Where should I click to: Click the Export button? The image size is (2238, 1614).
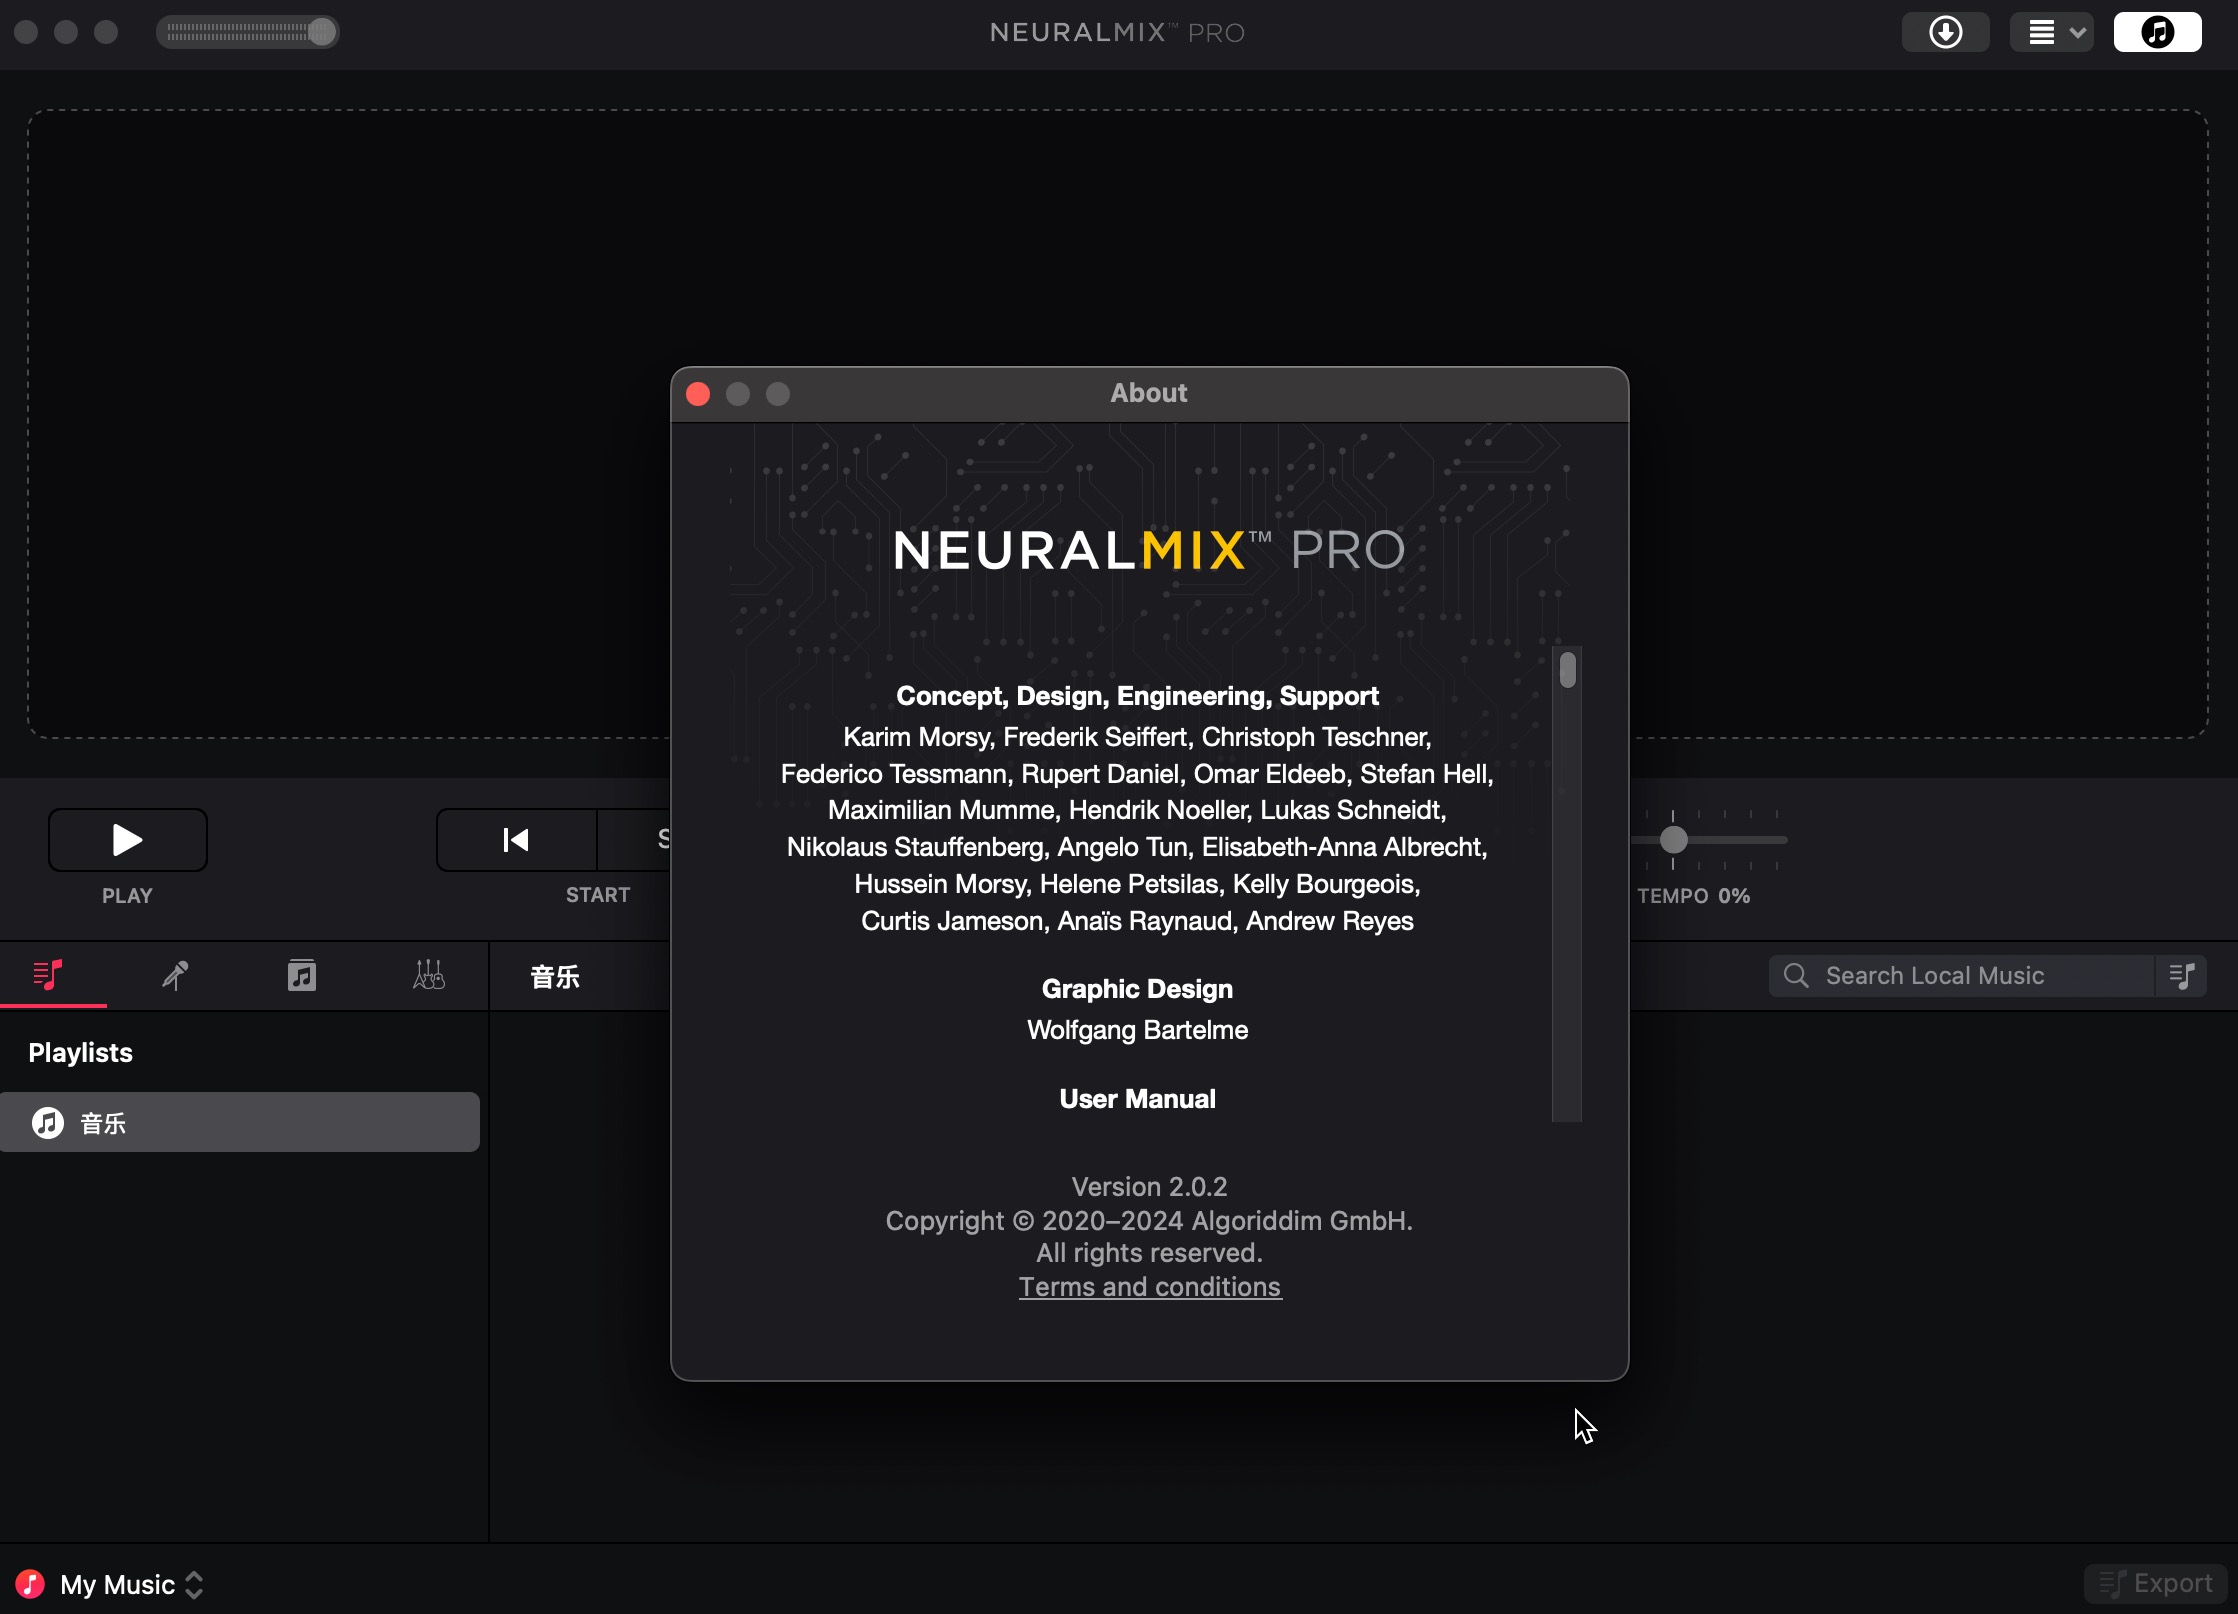[2155, 1583]
